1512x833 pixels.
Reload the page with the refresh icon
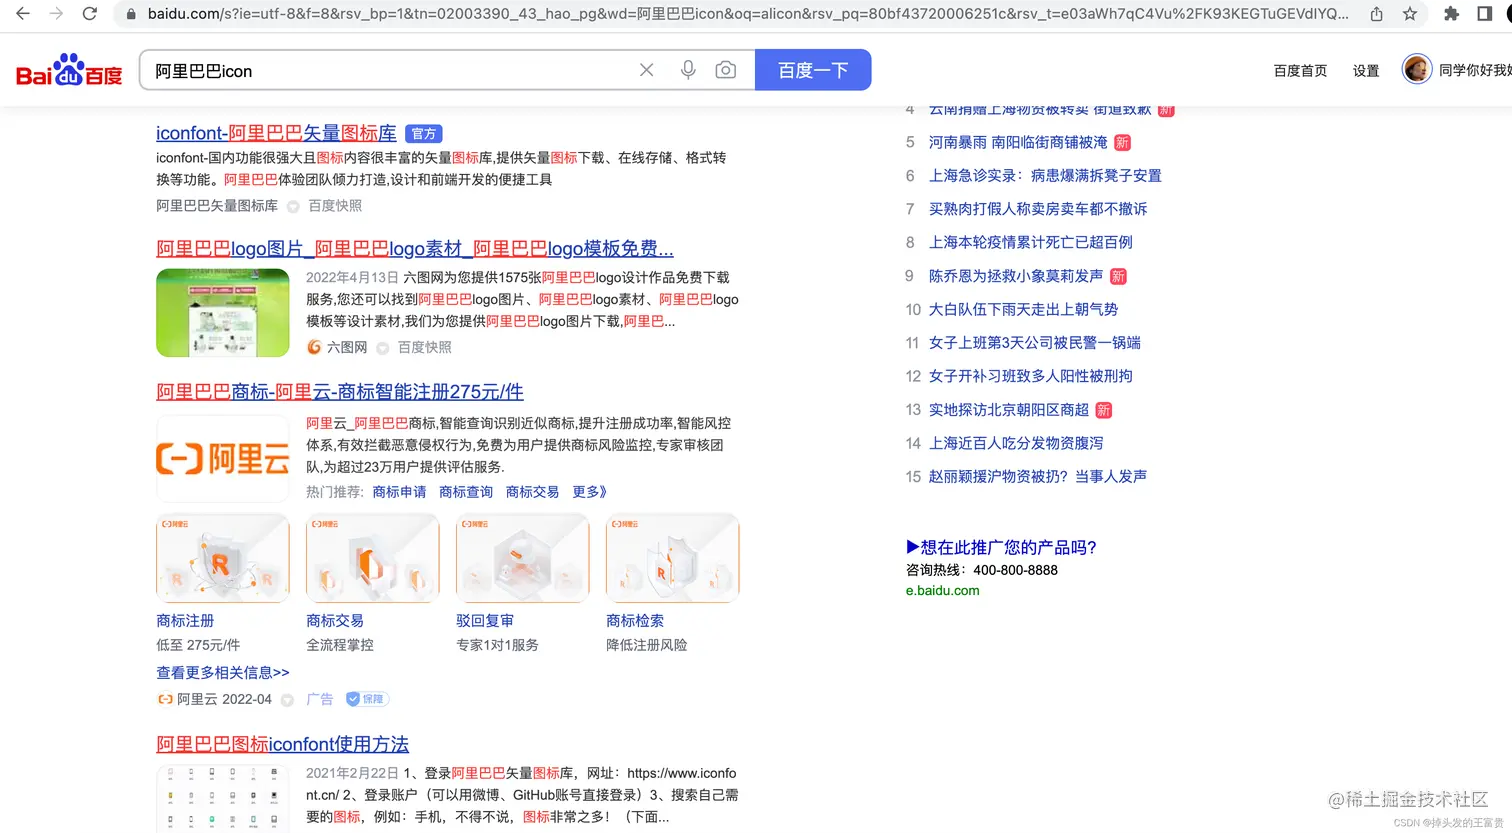tap(90, 14)
